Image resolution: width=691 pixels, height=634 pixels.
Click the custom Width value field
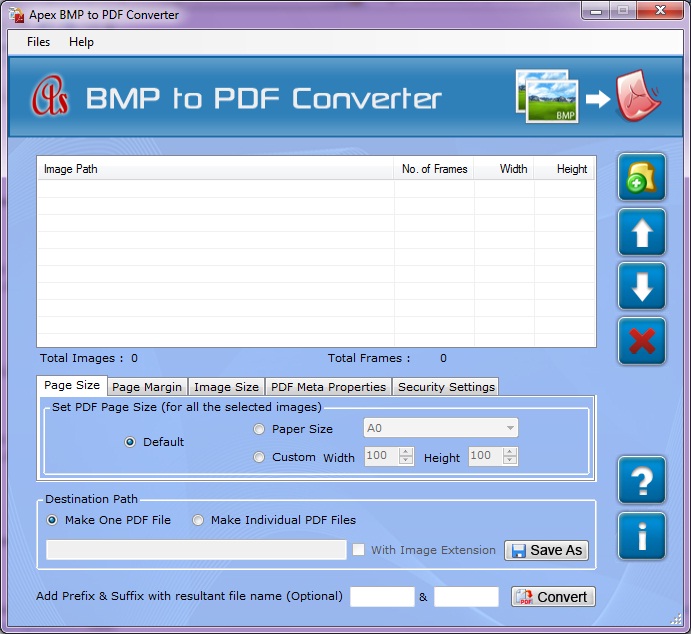382,456
